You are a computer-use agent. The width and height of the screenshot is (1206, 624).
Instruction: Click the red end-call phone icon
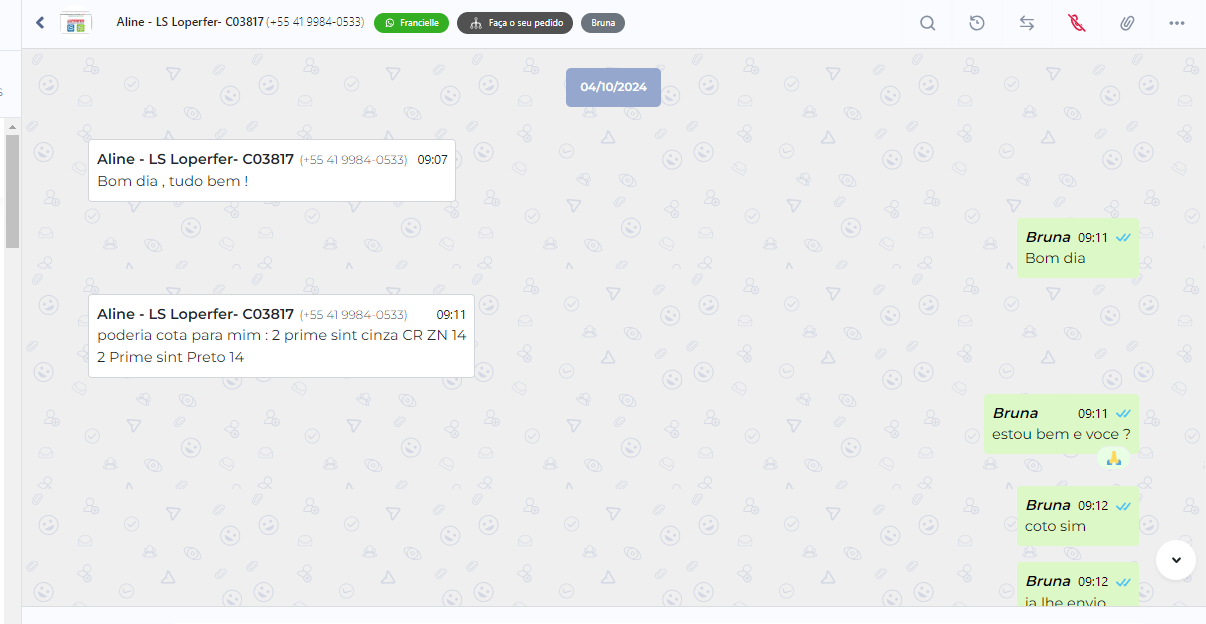tap(1077, 23)
